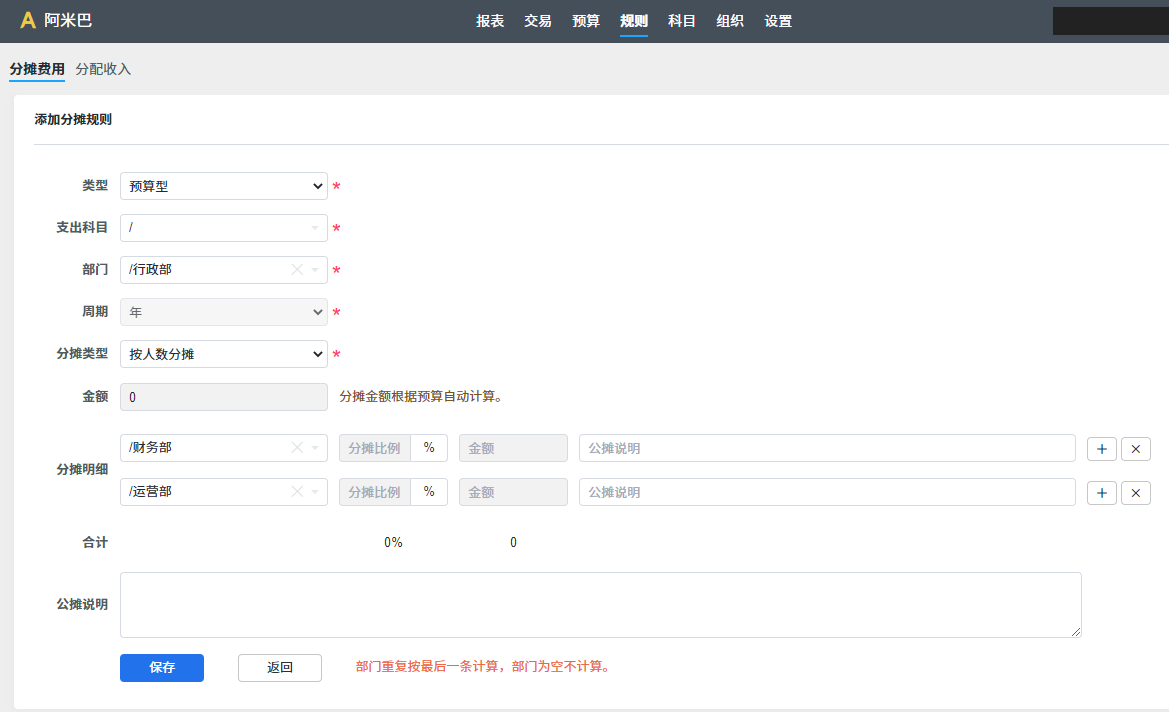Click the 合计 label
Image resolution: width=1169 pixels, height=712 pixels.
(95, 542)
